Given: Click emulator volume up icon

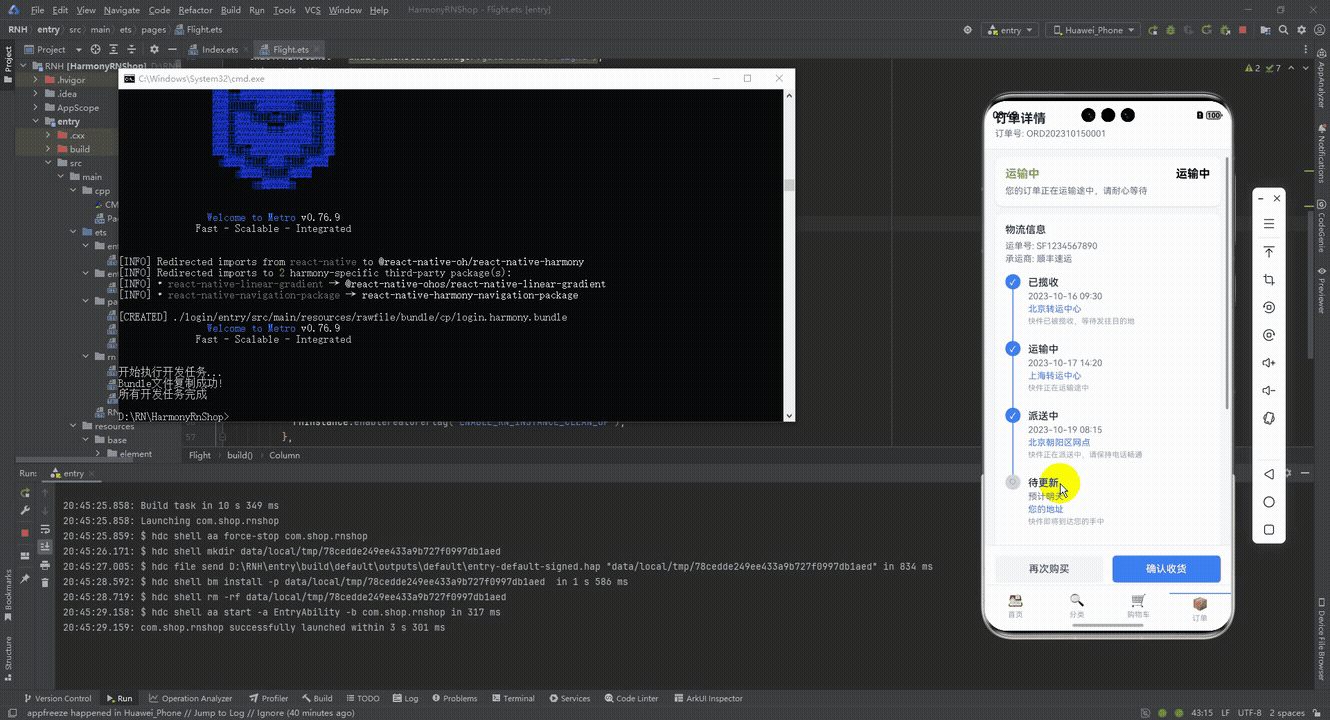Looking at the screenshot, I should point(1269,363).
